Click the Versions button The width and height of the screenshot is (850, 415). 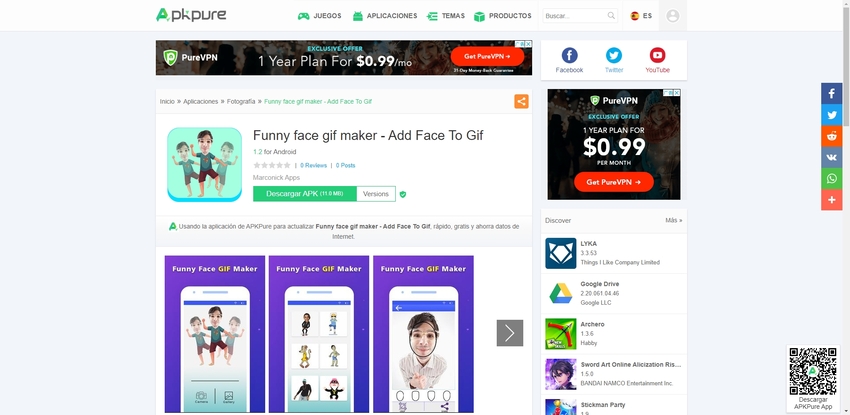point(376,193)
